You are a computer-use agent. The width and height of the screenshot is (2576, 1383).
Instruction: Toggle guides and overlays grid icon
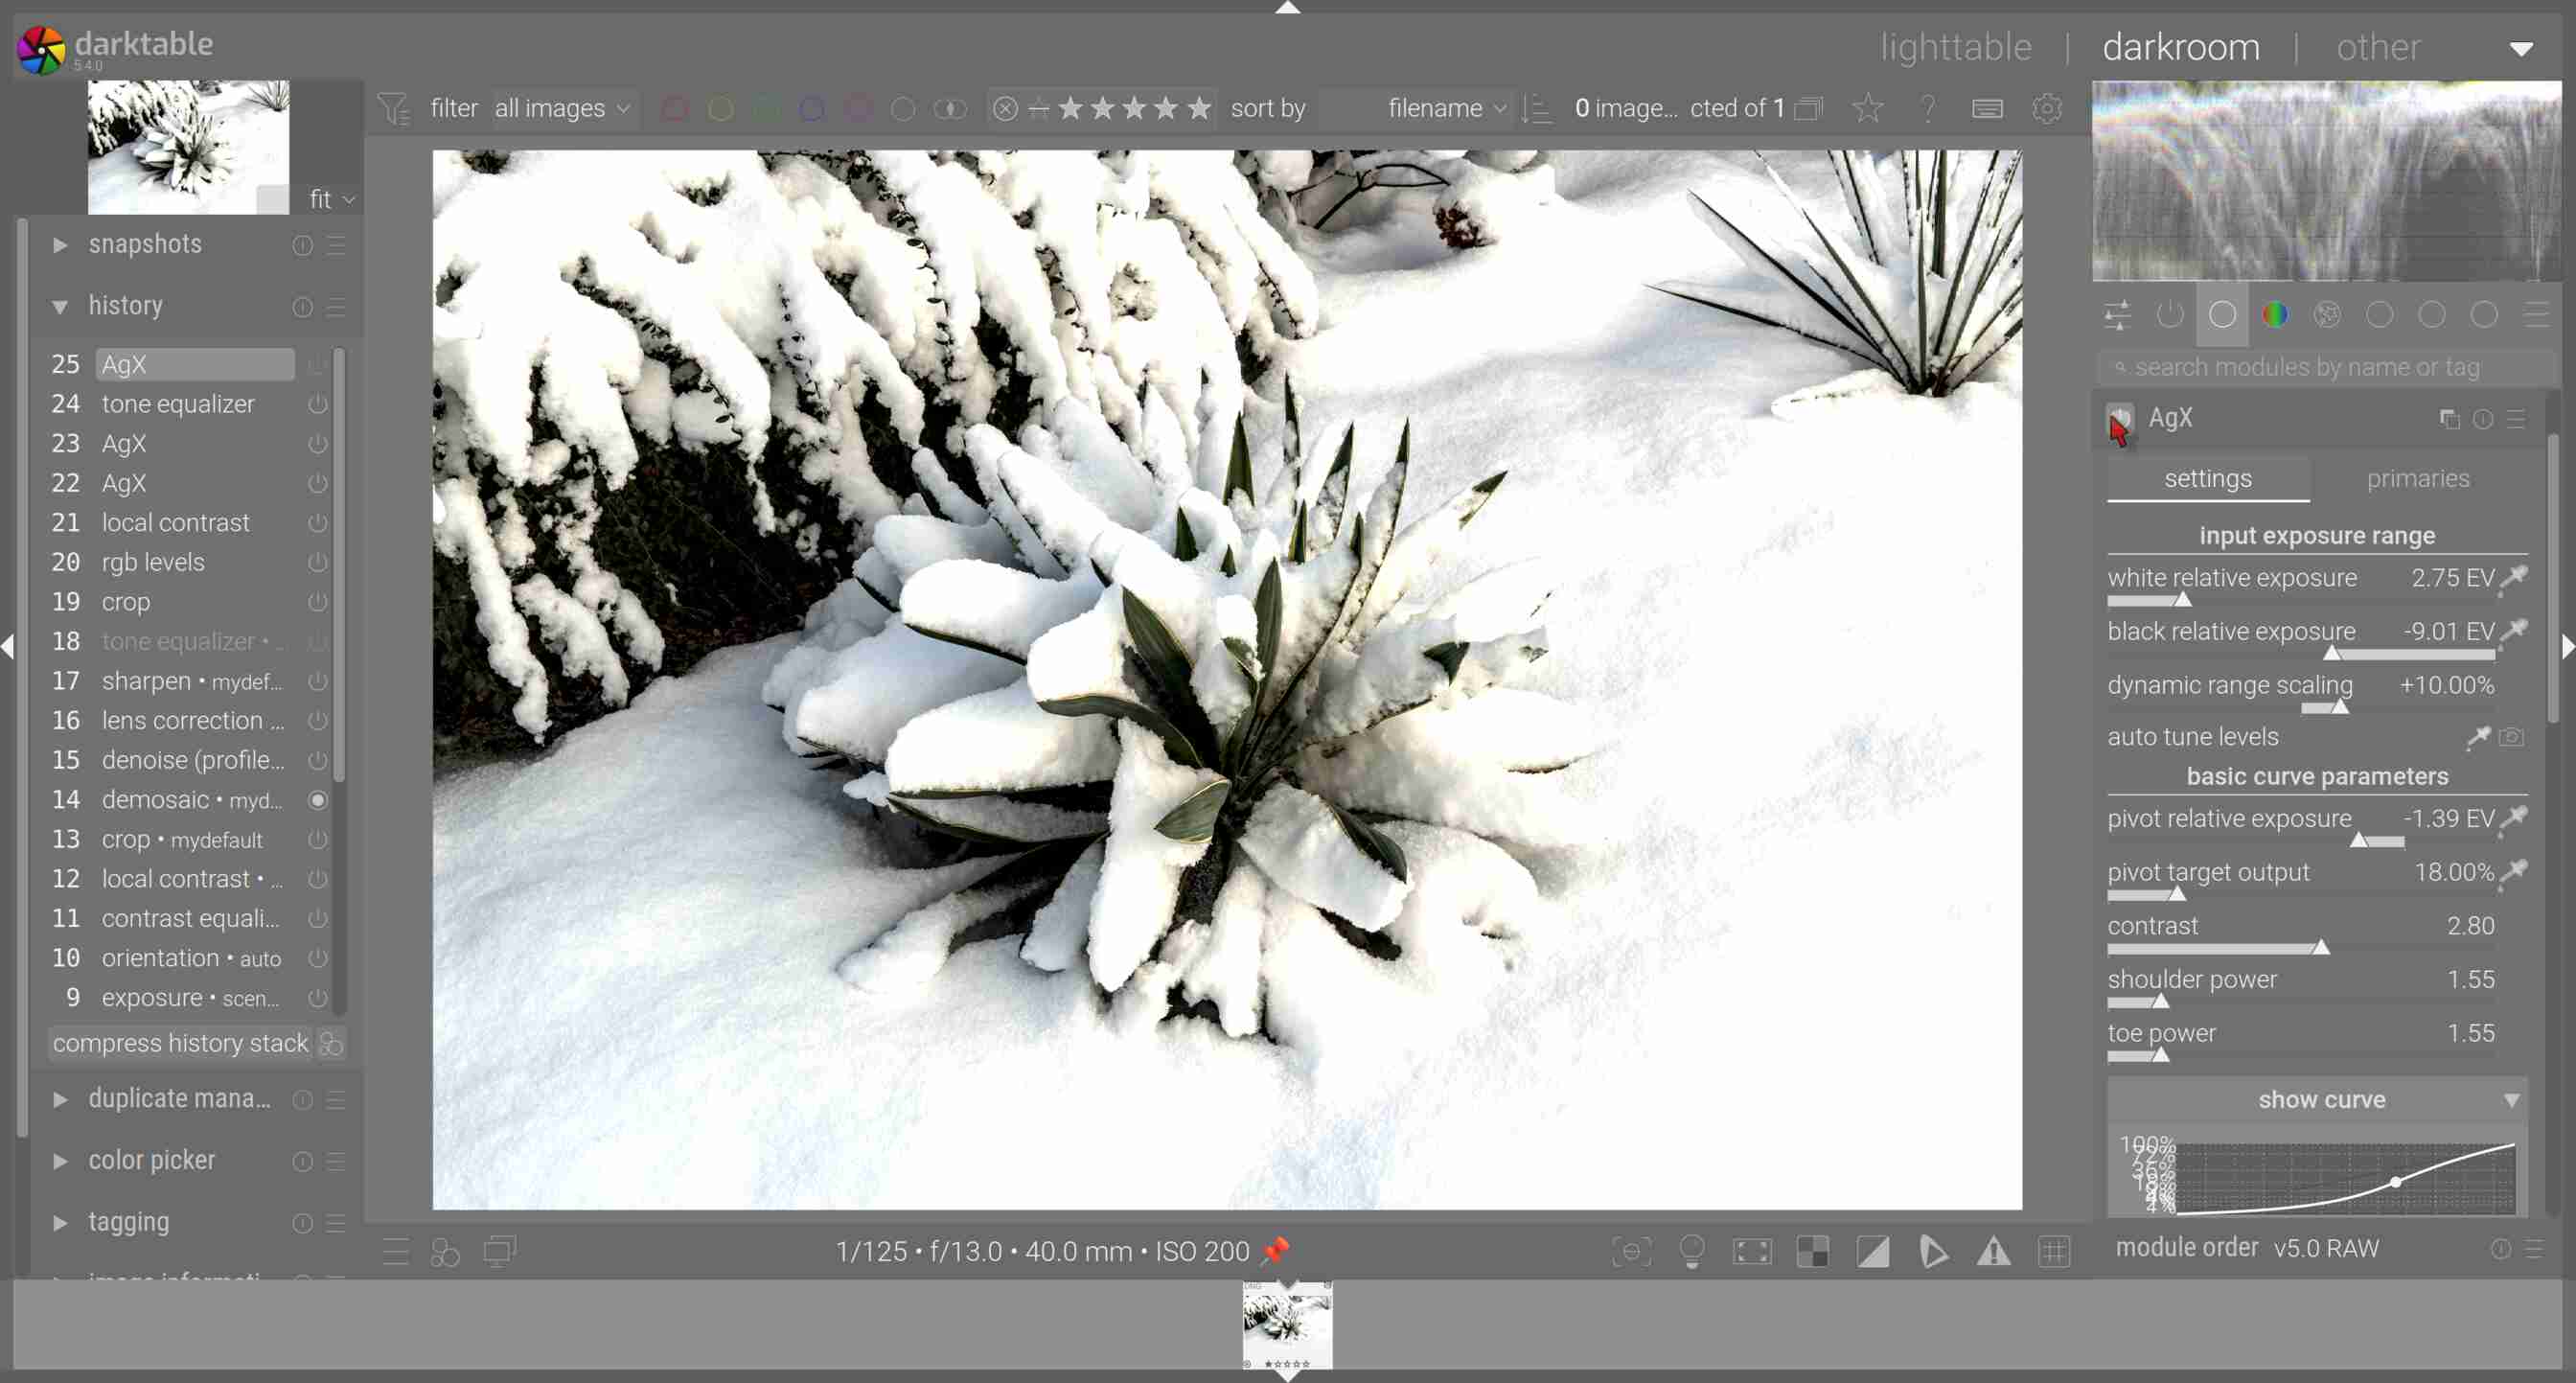pos(2054,1251)
